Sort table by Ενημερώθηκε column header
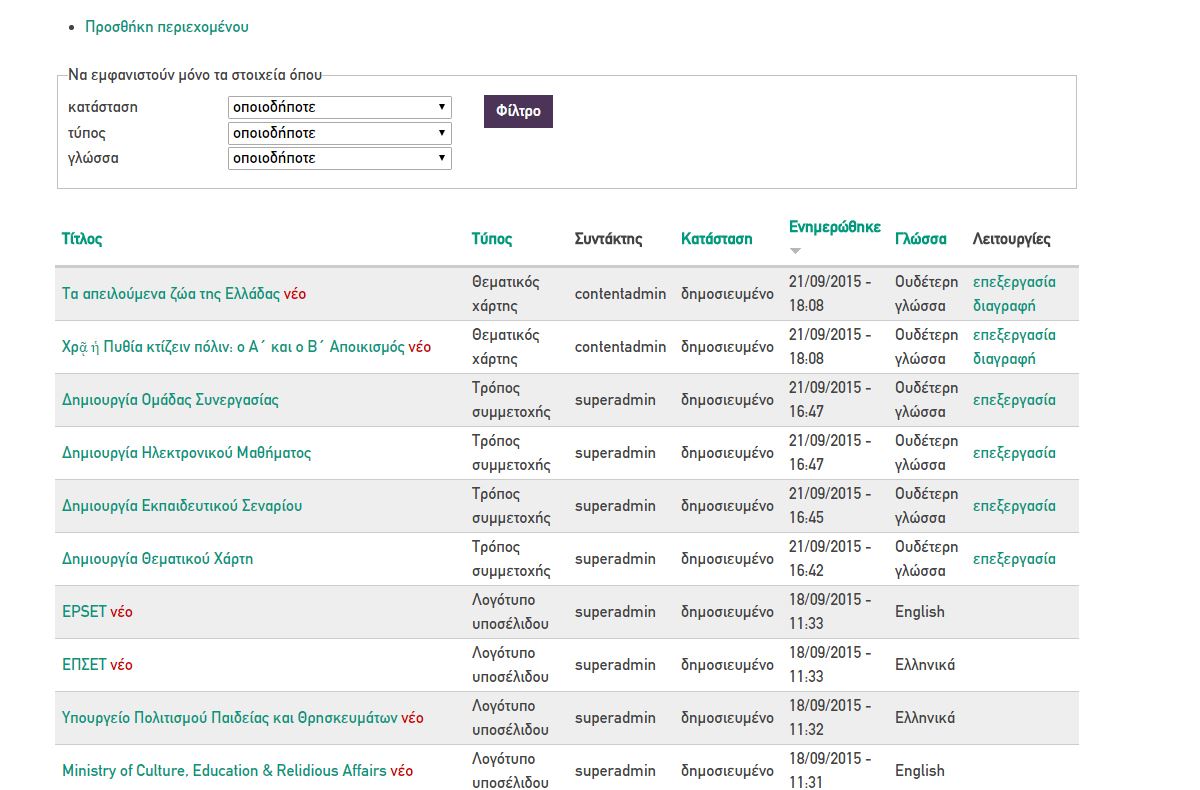The width and height of the screenshot is (1200, 790). 834,227
